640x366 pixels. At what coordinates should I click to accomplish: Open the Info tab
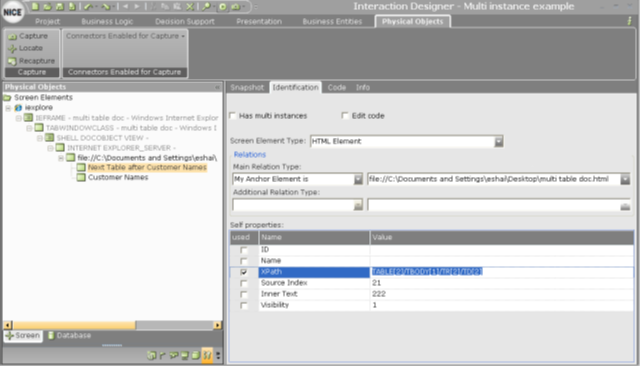point(362,87)
